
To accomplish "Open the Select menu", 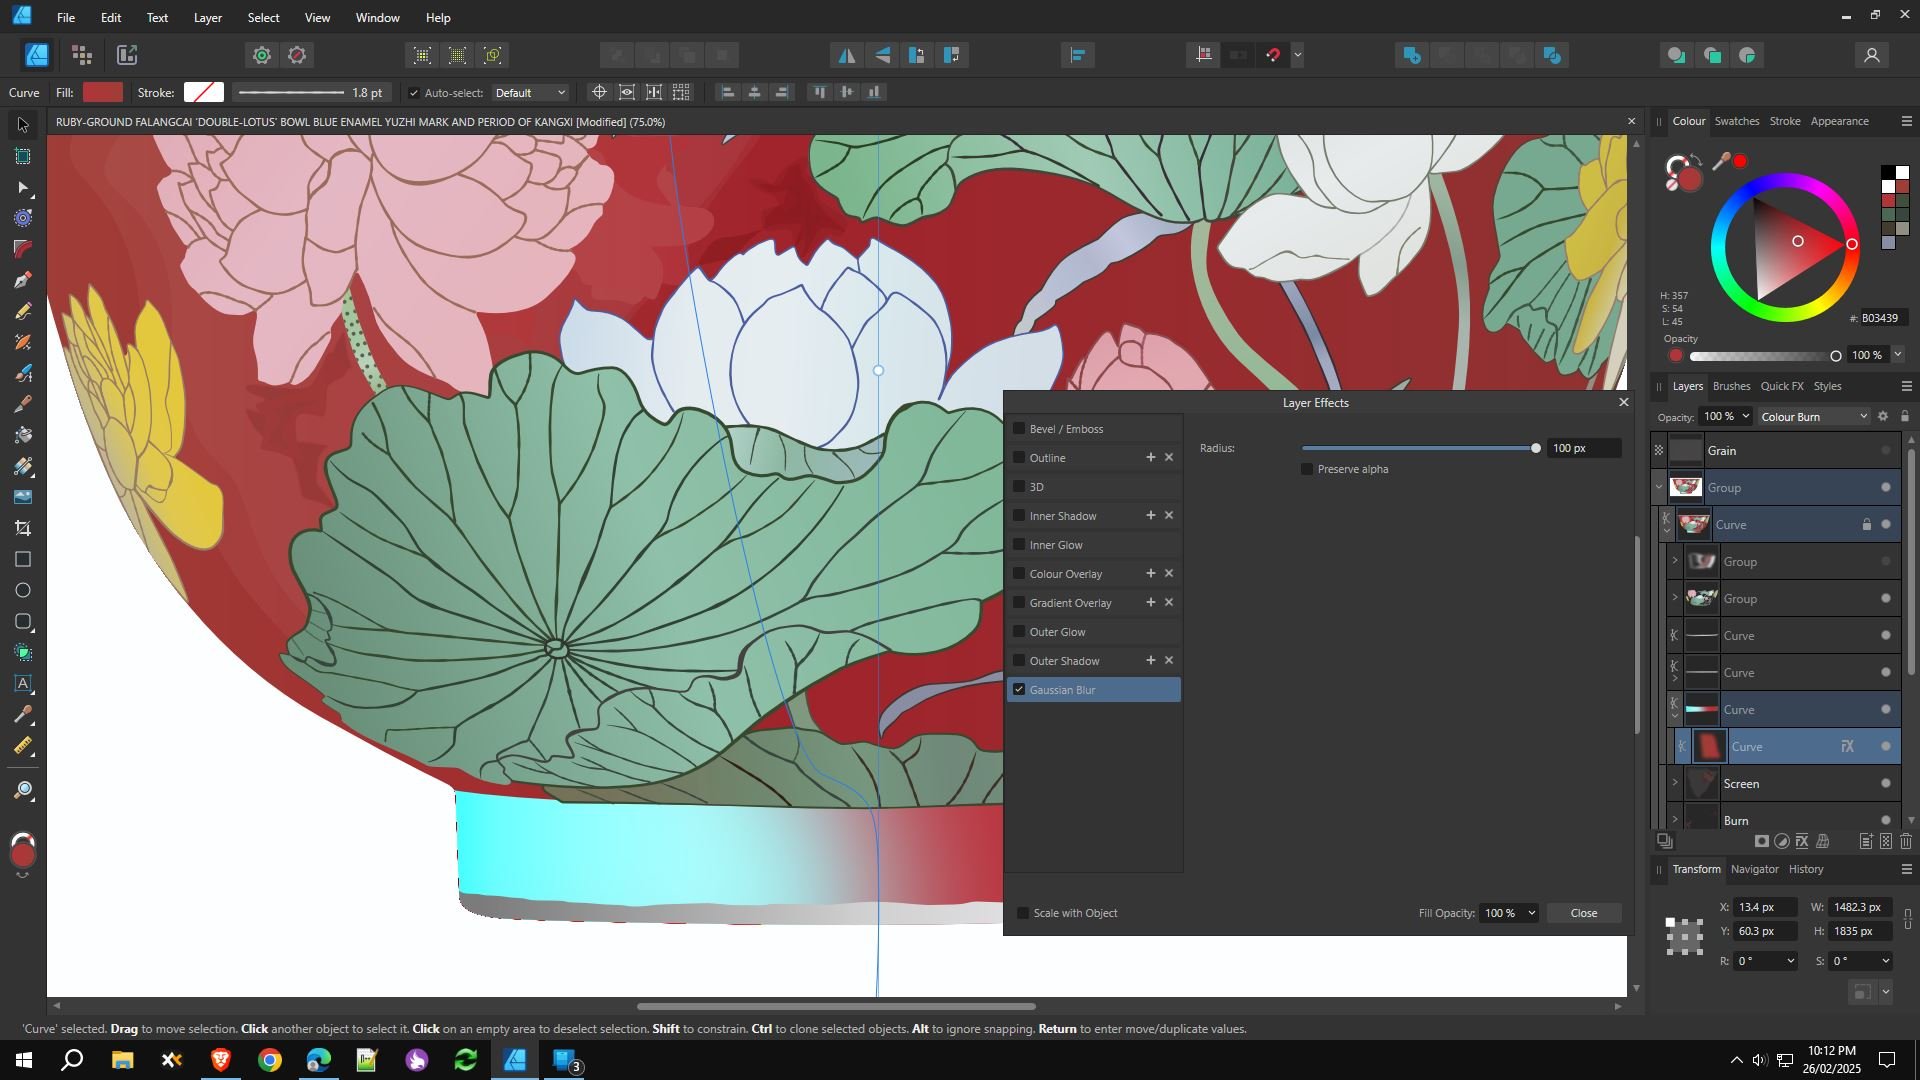I will [263, 17].
